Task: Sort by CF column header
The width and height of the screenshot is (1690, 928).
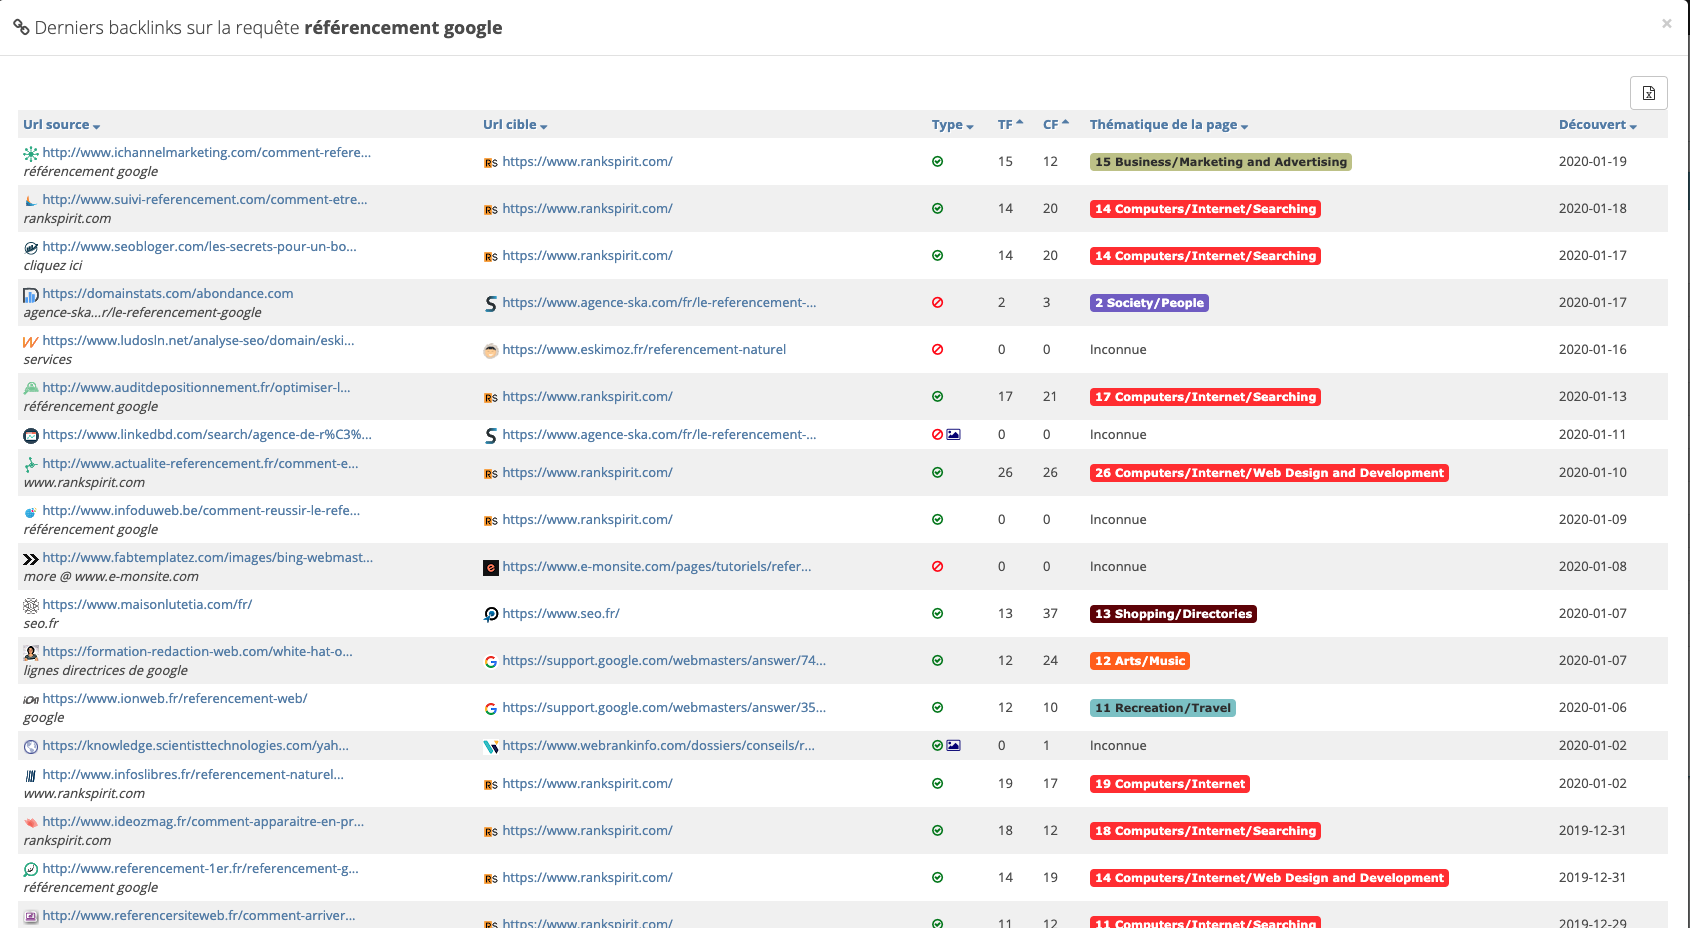Action: [x=1055, y=125]
